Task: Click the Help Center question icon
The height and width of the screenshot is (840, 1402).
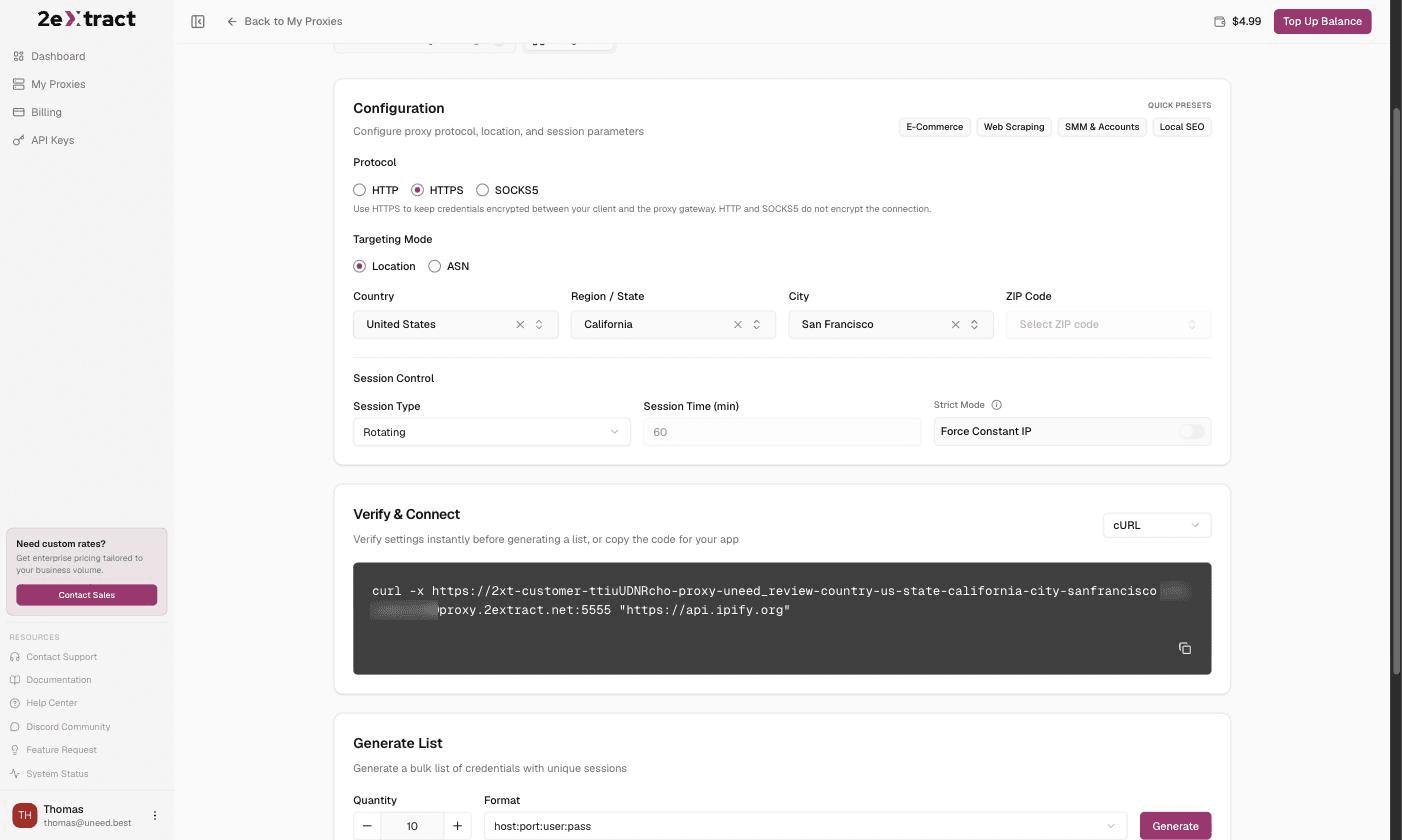Action: [x=15, y=703]
